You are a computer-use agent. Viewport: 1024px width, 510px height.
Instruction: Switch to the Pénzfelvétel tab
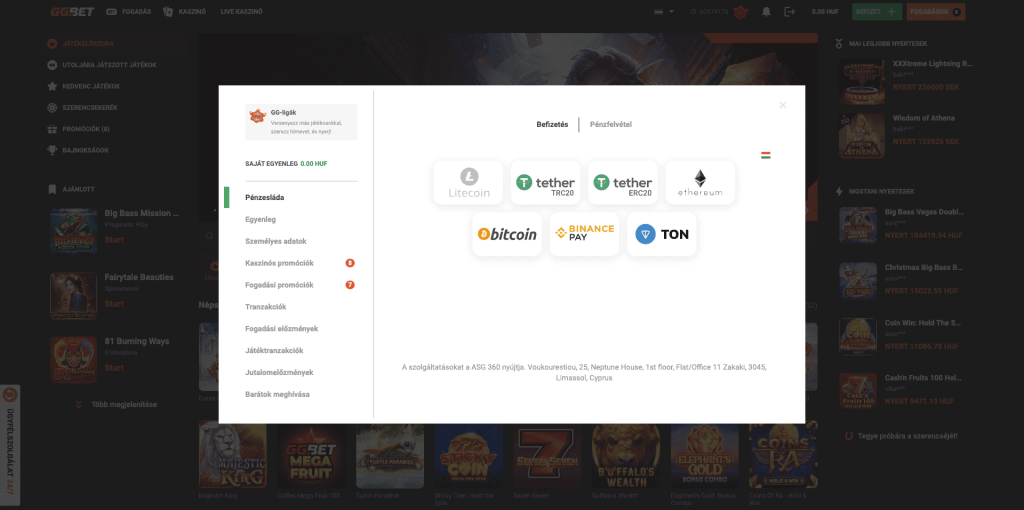(x=610, y=124)
